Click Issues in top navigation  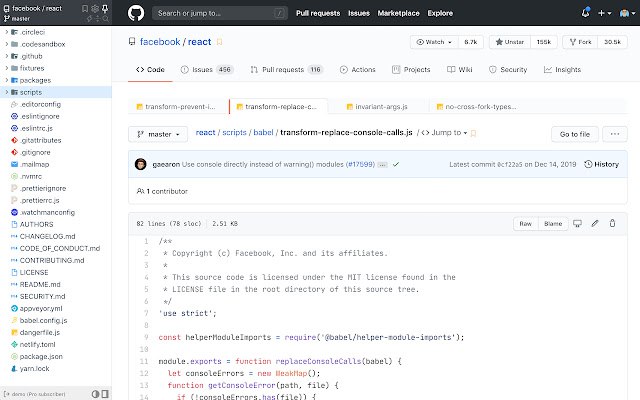[359, 13]
